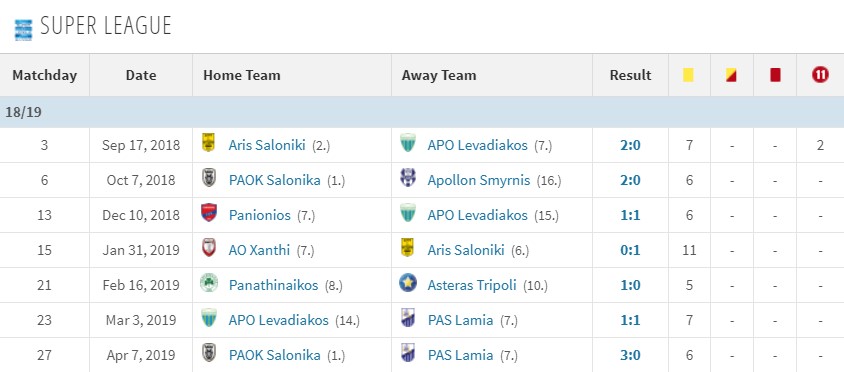Open the 0:1 result for AO Xanthi match
This screenshot has width=844, height=372.
click(x=630, y=250)
